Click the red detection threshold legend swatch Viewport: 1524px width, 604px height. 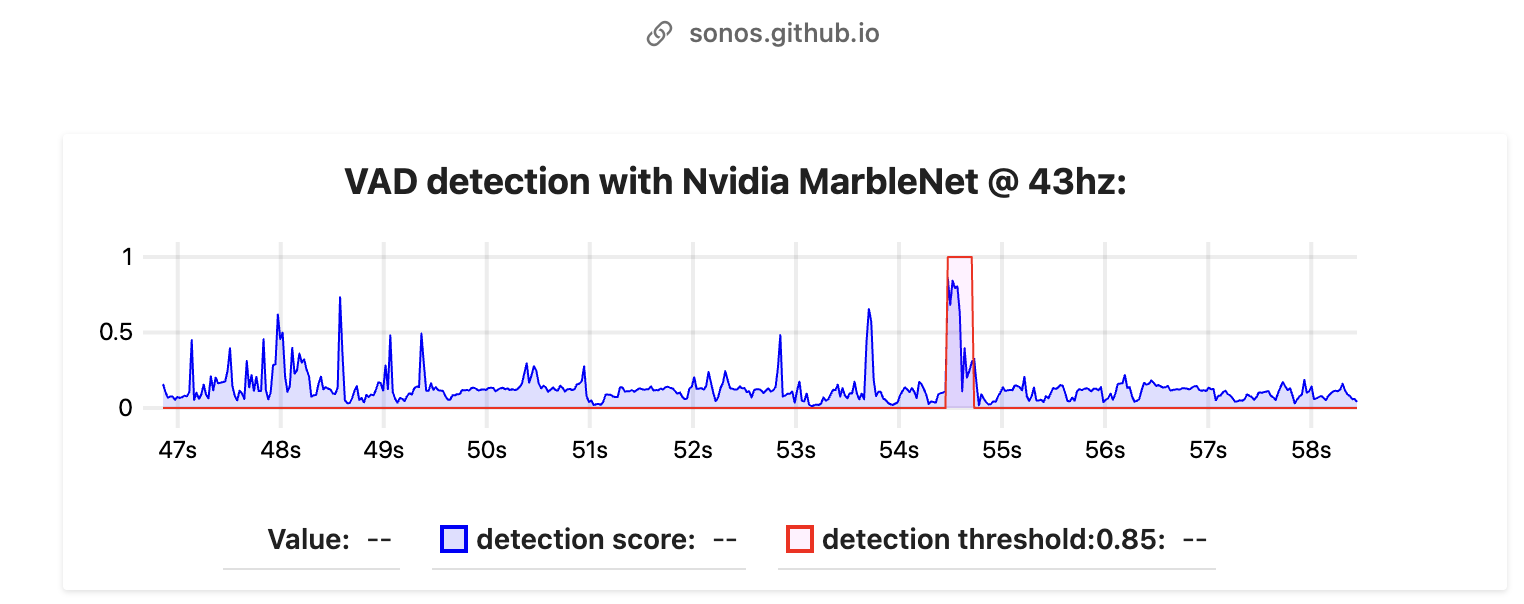(800, 540)
